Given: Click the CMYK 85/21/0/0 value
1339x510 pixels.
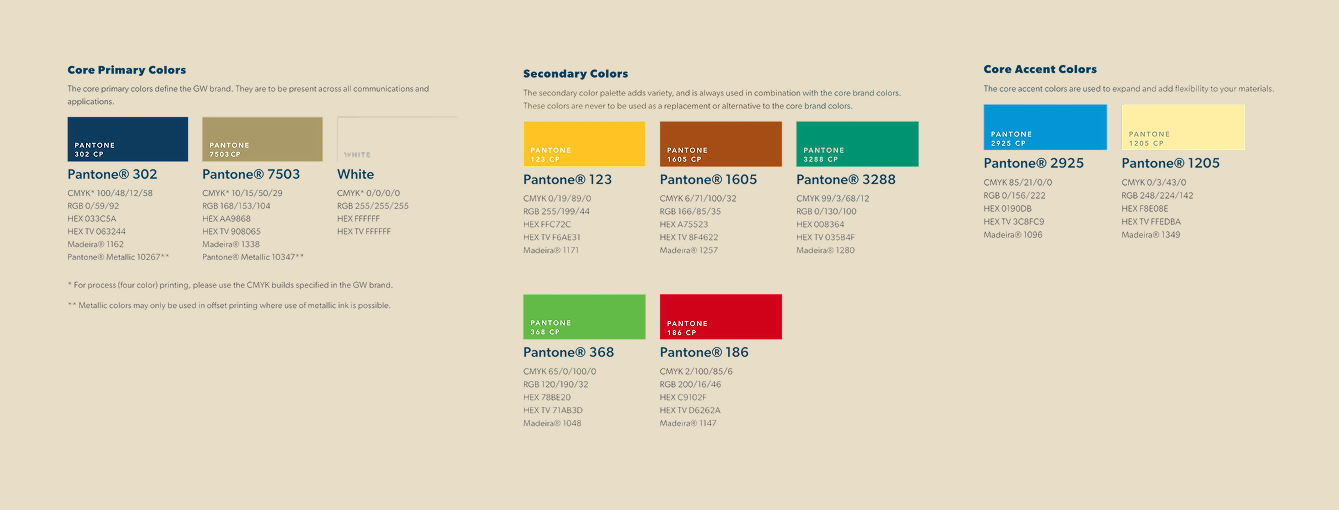Looking at the screenshot, I should point(1017,182).
